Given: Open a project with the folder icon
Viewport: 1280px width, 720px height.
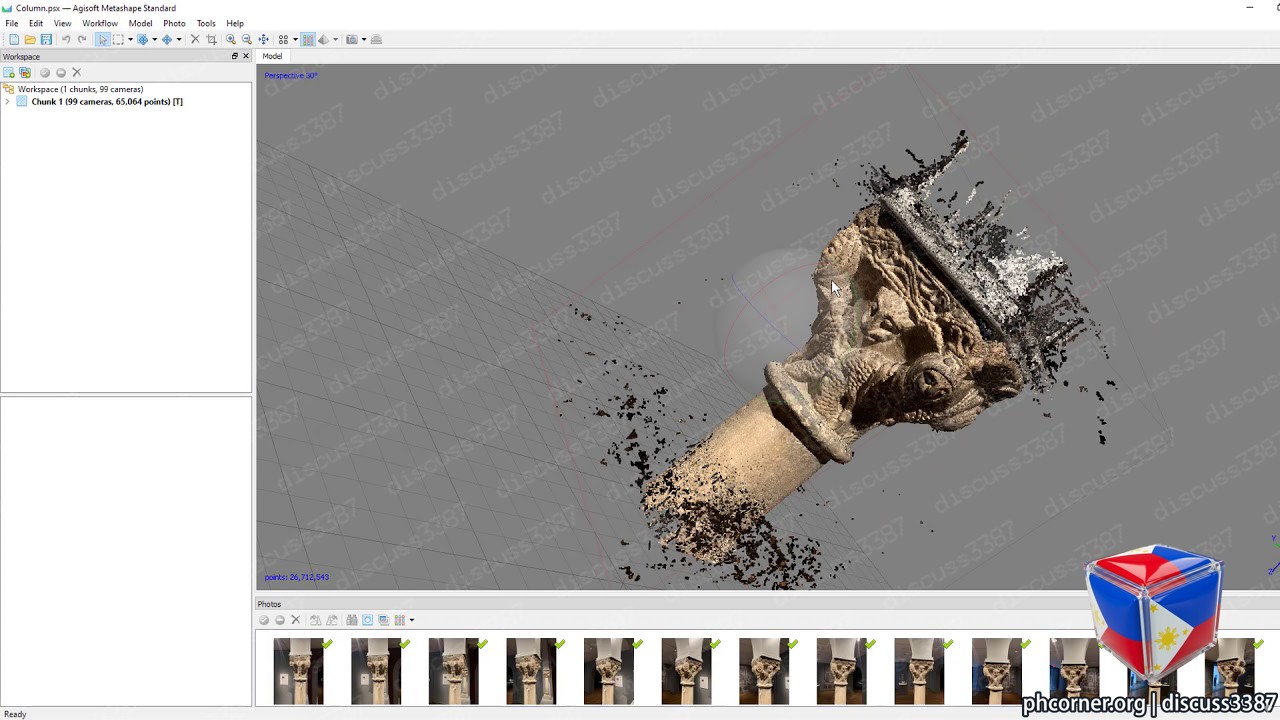Looking at the screenshot, I should coord(30,39).
